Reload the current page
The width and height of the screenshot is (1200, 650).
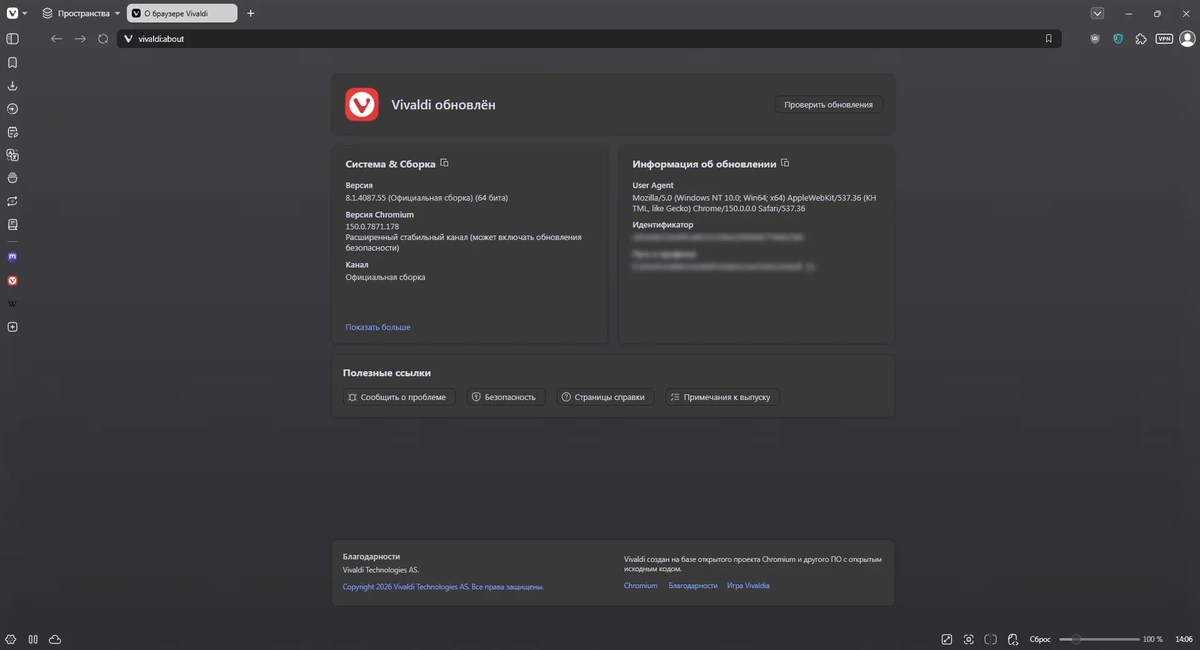point(103,39)
